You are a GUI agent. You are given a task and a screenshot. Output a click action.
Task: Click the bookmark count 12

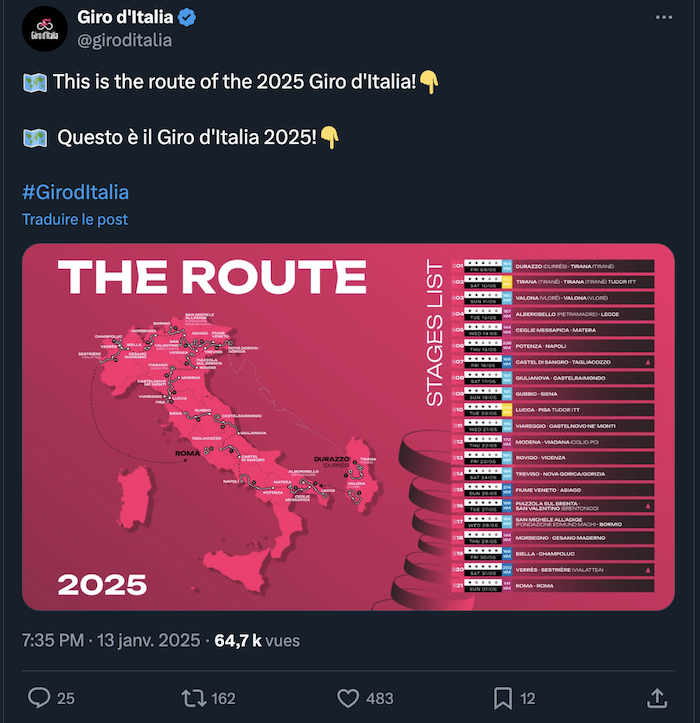[x=528, y=698]
